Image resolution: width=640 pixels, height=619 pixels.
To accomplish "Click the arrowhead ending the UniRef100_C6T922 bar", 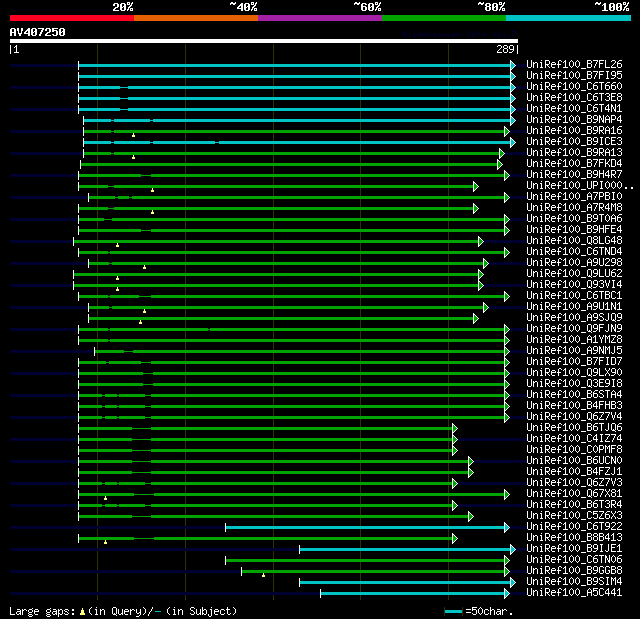I will point(507,528).
